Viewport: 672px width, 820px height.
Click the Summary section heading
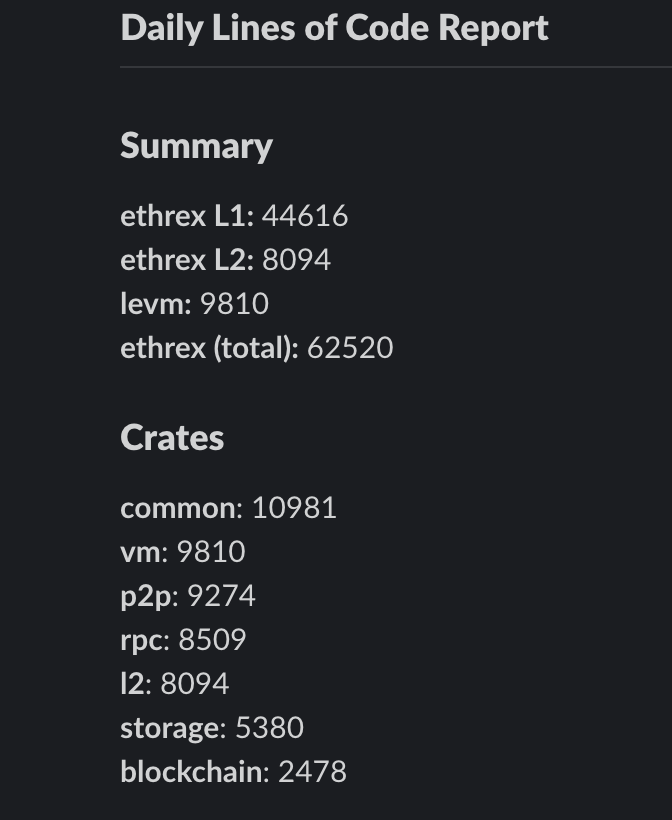(196, 146)
